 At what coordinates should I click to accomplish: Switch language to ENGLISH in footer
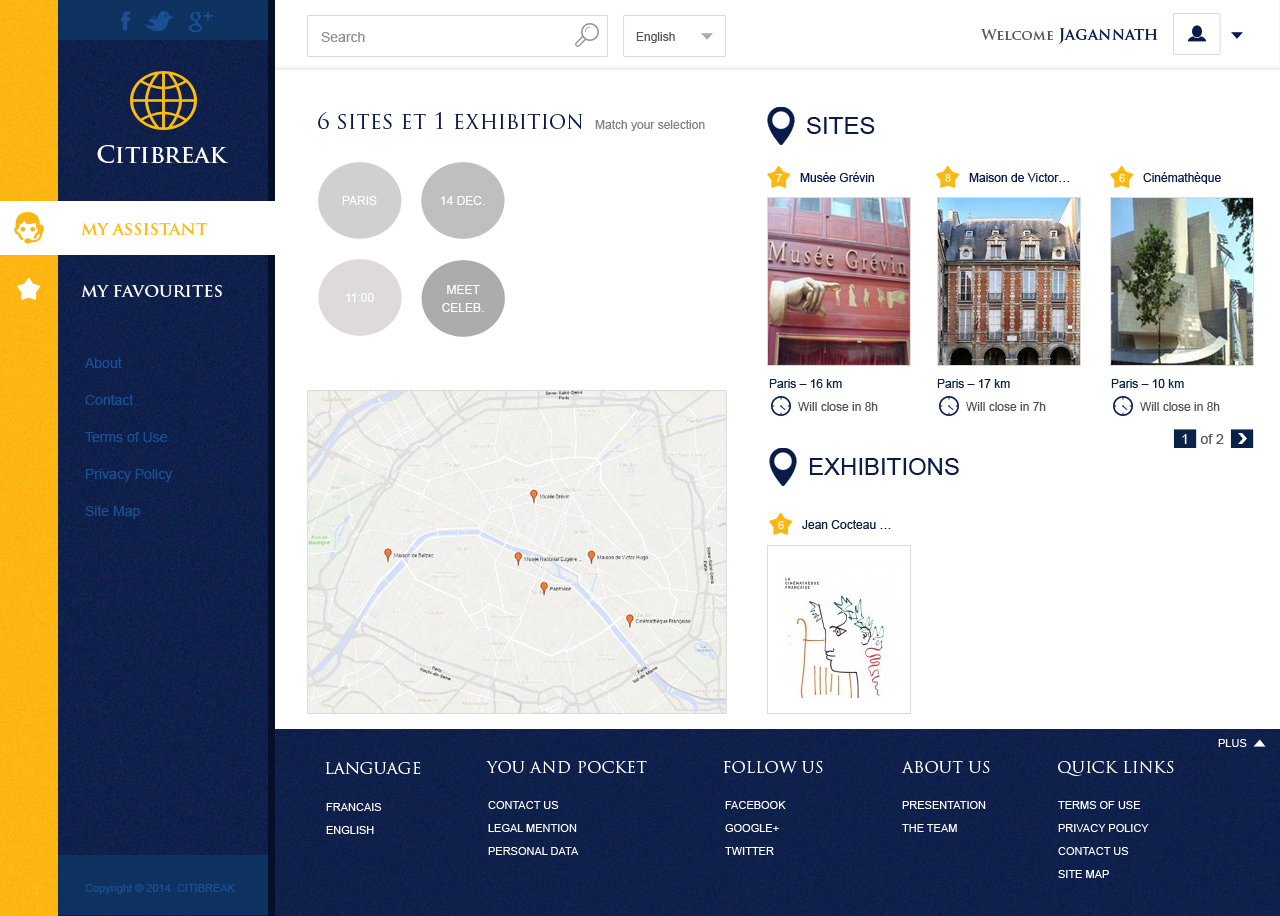(x=350, y=830)
